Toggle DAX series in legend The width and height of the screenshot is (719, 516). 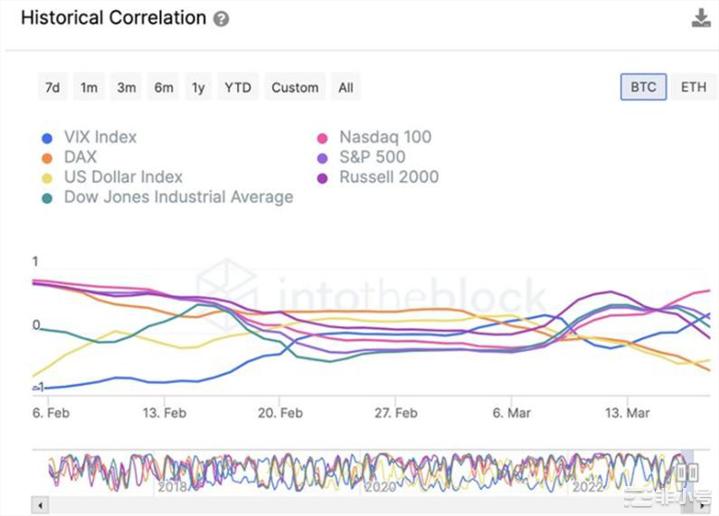pos(80,158)
